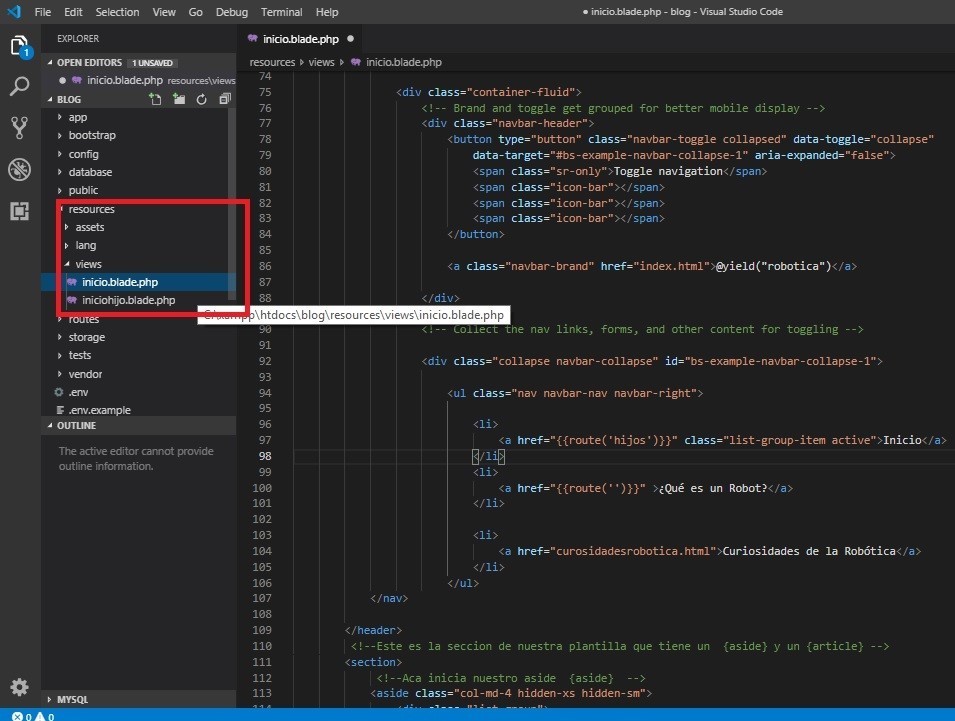Click views in the breadcrumb bar
This screenshot has height=721, width=955.
320,62
